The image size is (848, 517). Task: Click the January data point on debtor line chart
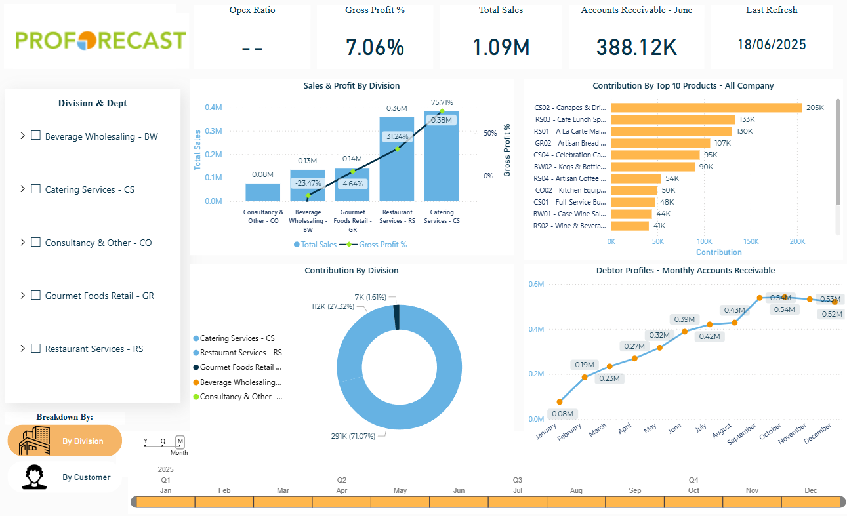point(559,403)
